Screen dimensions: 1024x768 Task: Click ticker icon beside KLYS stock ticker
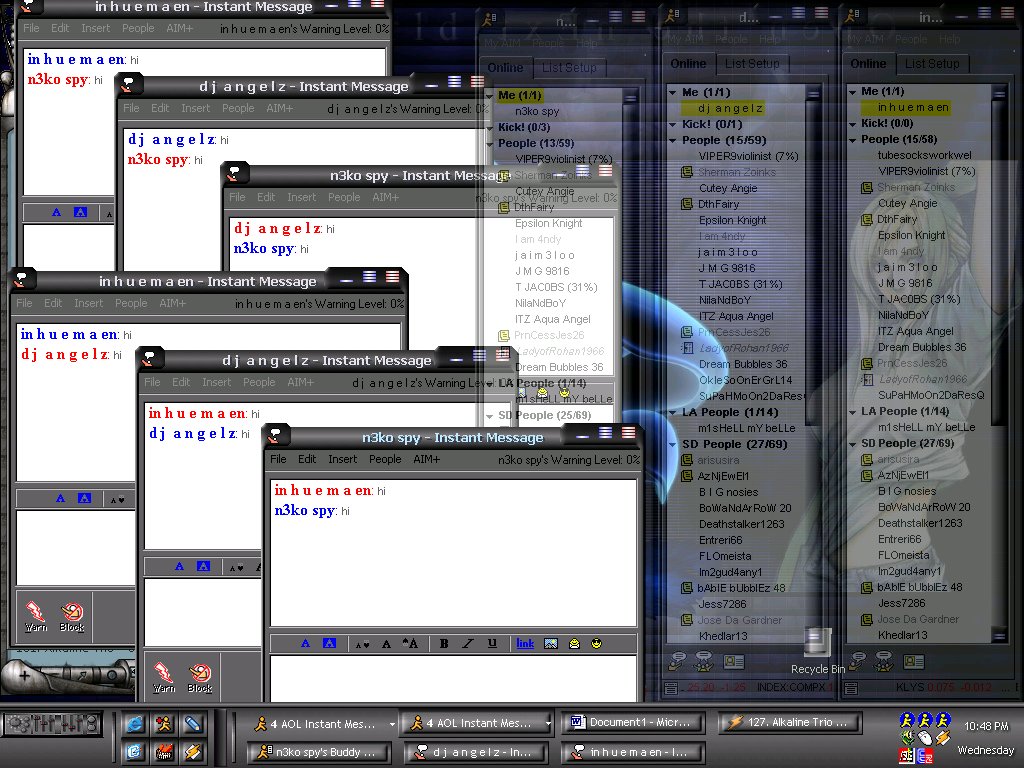pyautogui.click(x=850, y=688)
